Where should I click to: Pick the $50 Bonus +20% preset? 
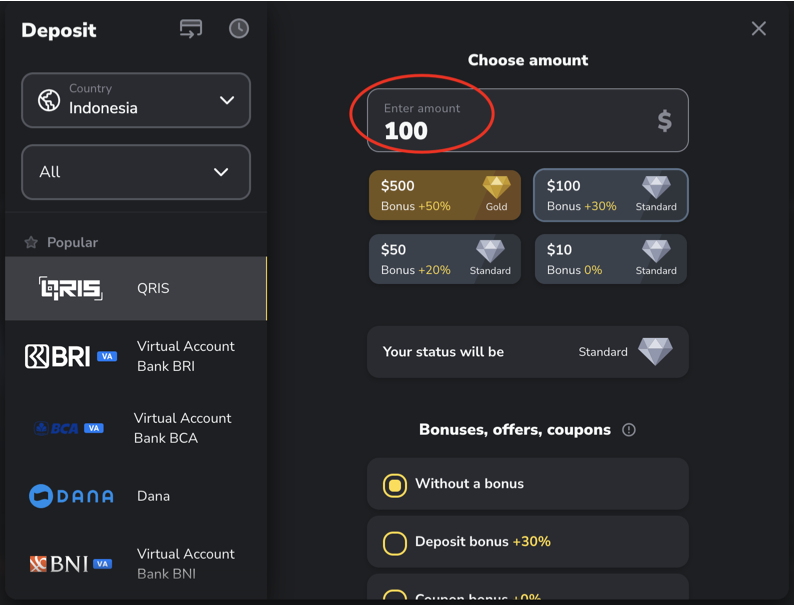click(445, 259)
